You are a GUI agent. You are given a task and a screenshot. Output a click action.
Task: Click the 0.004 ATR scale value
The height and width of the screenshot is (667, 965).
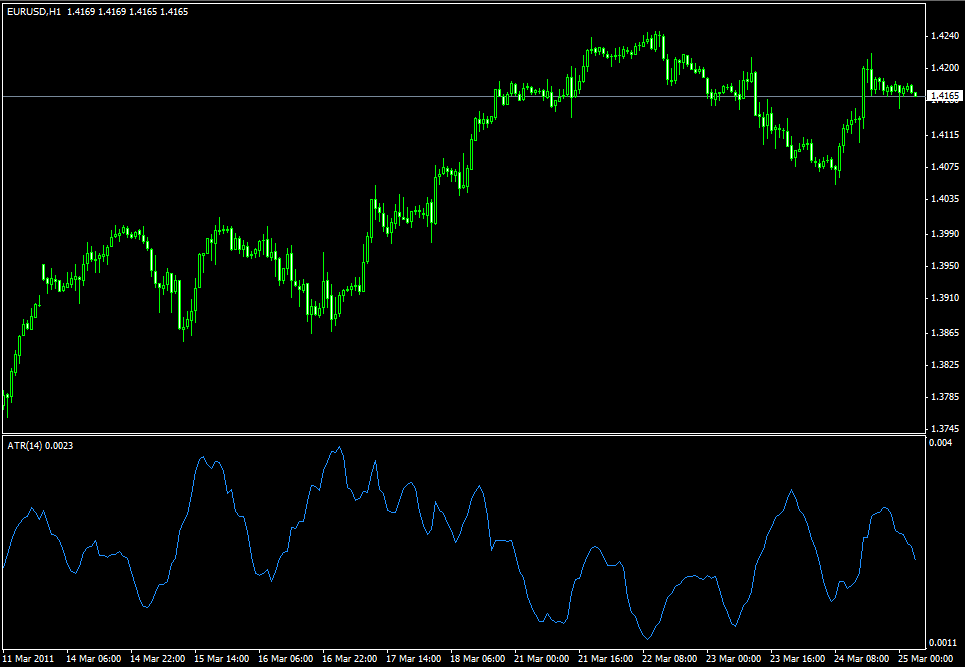click(940, 443)
